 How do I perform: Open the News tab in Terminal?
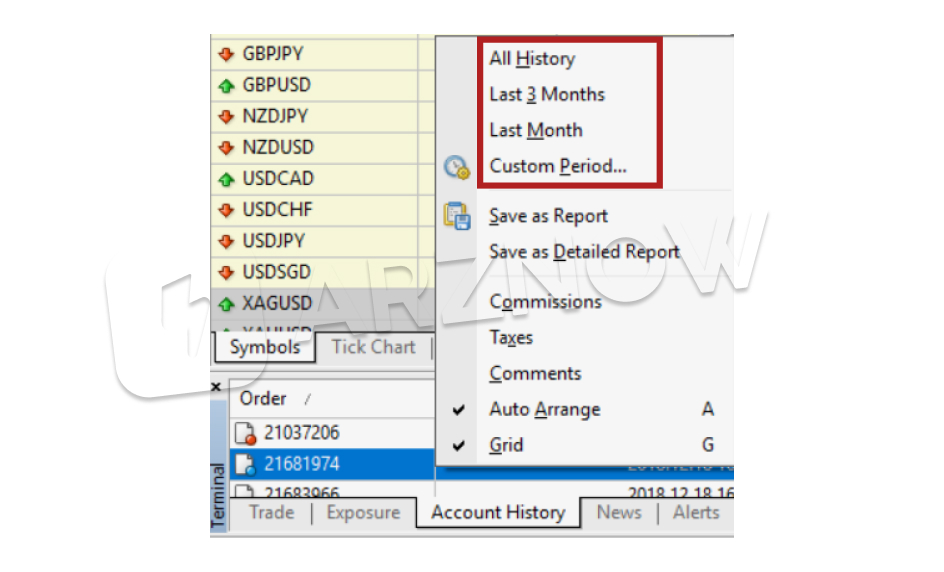coord(619,513)
